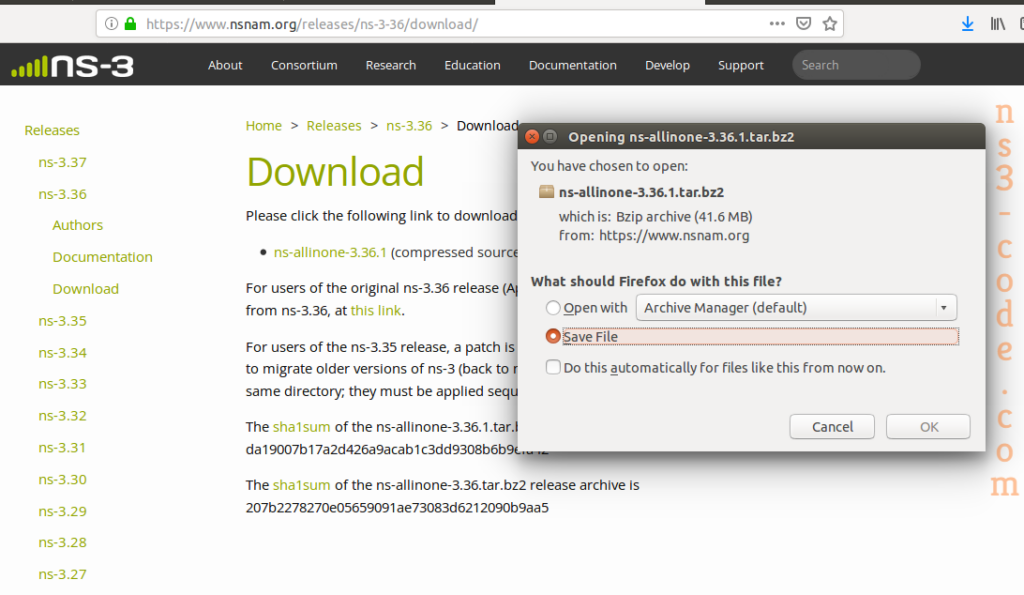1024x595 pixels.
Task: Click the green secure padlock icon
Action: [131, 24]
